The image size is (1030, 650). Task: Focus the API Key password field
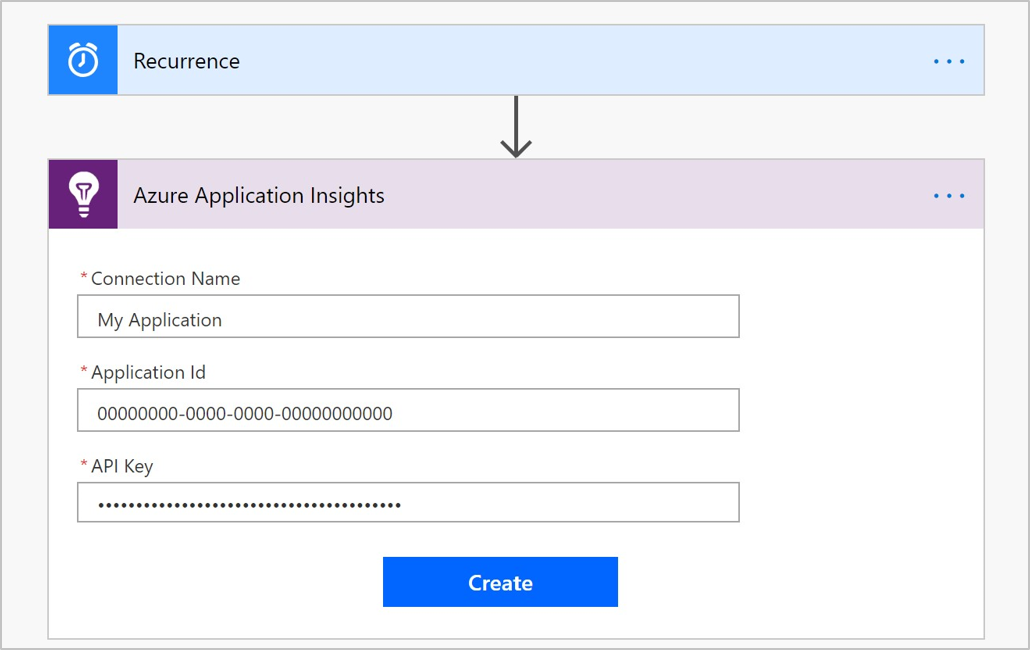click(408, 502)
